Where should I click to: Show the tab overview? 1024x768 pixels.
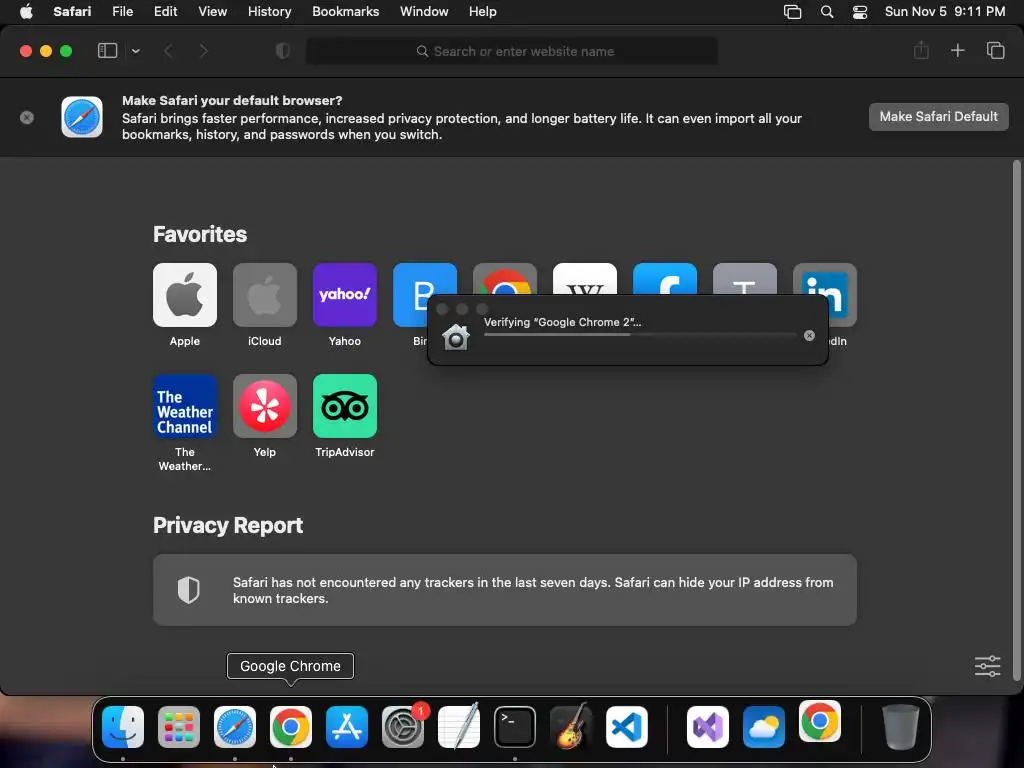pyautogui.click(x=995, y=50)
